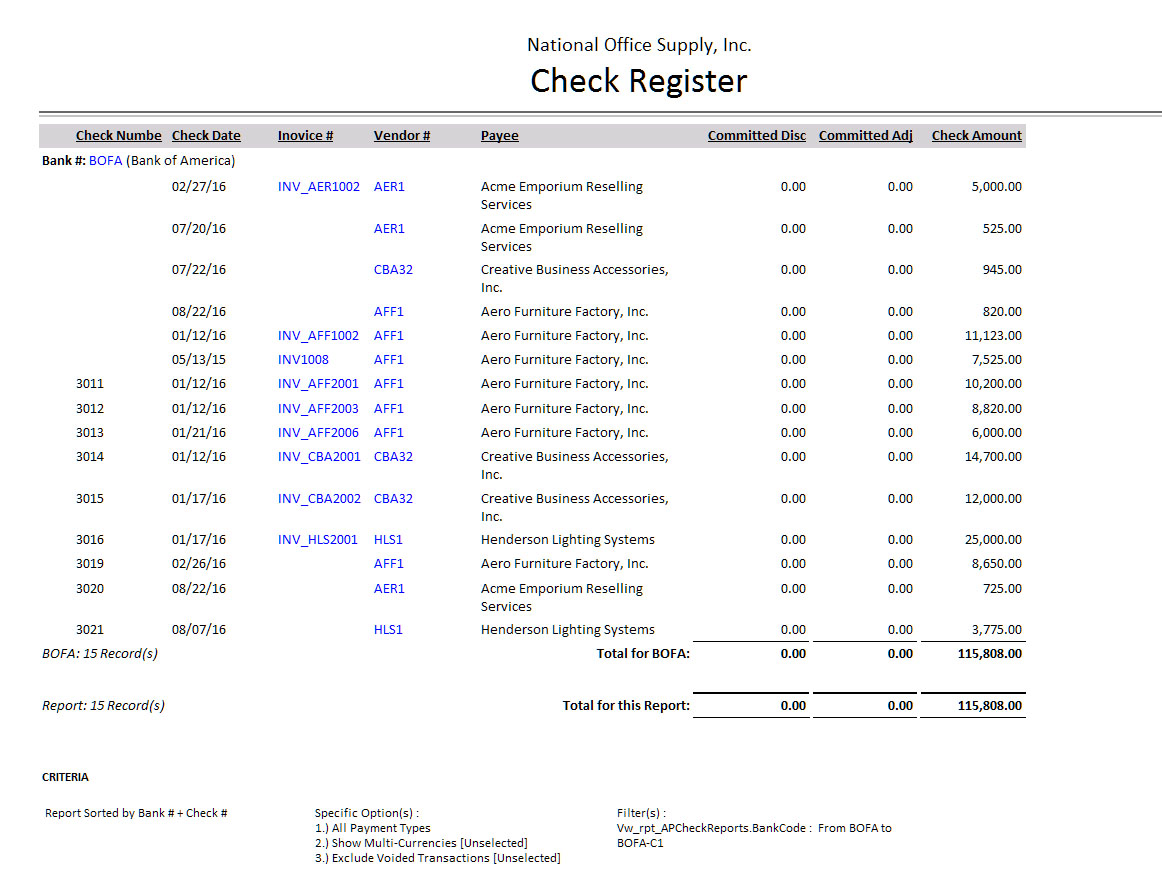Image resolution: width=1162 pixels, height=896 pixels.
Task: Click the Invoice # column header
Action: coord(305,136)
